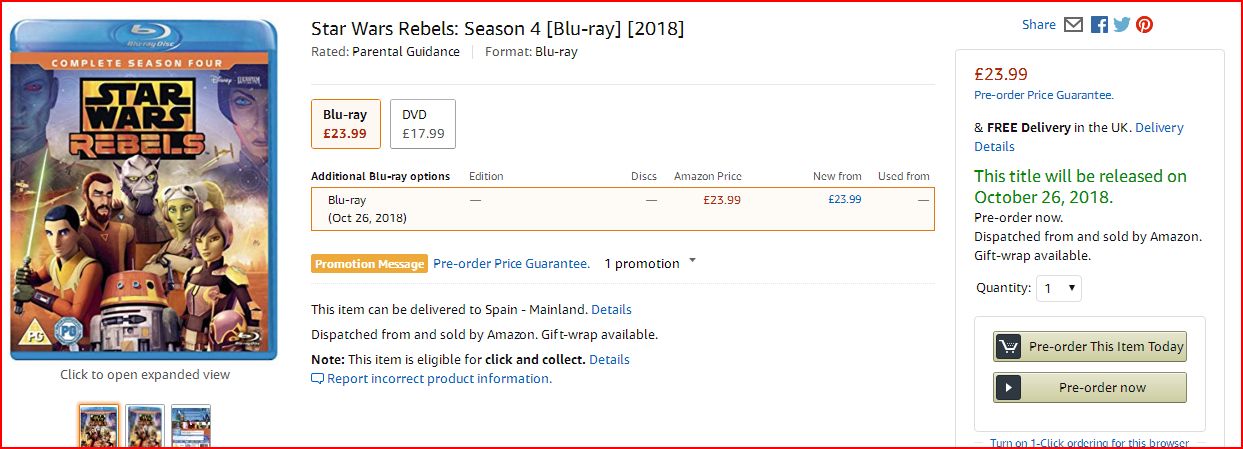1243x449 pixels.
Task: Share on Facebook icon
Action: 1099,24
